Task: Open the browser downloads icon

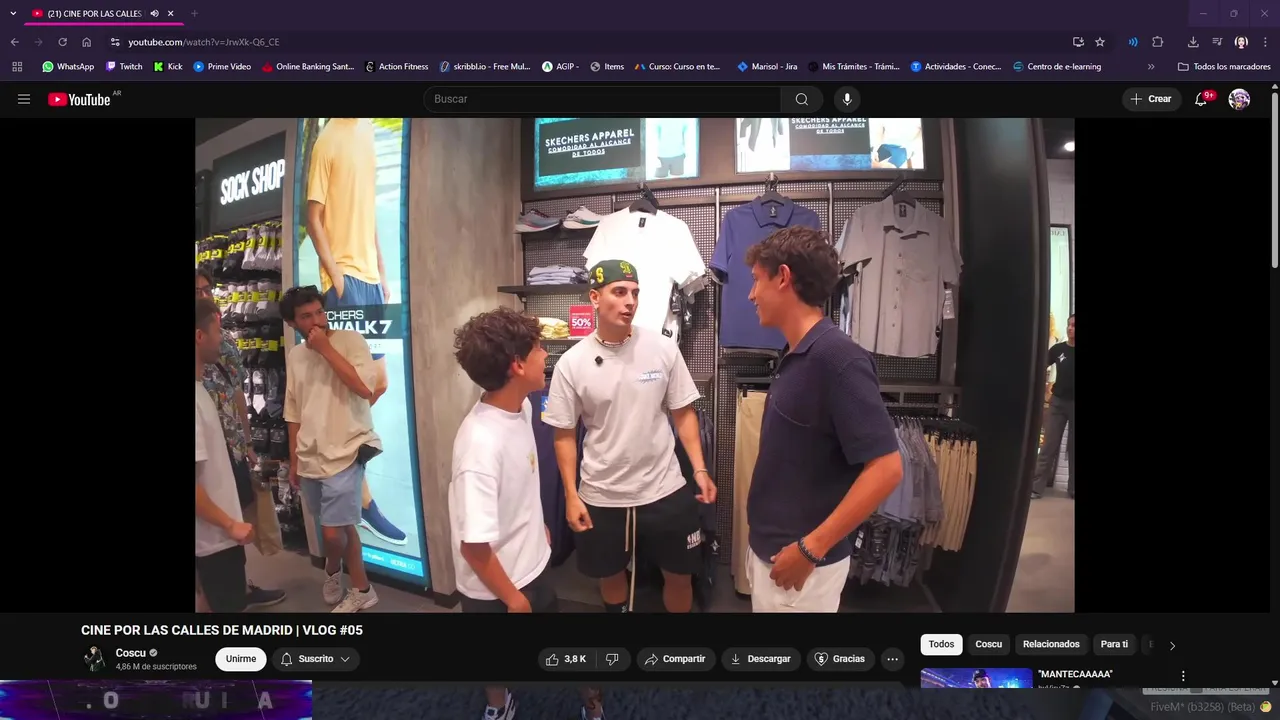Action: point(1193,42)
